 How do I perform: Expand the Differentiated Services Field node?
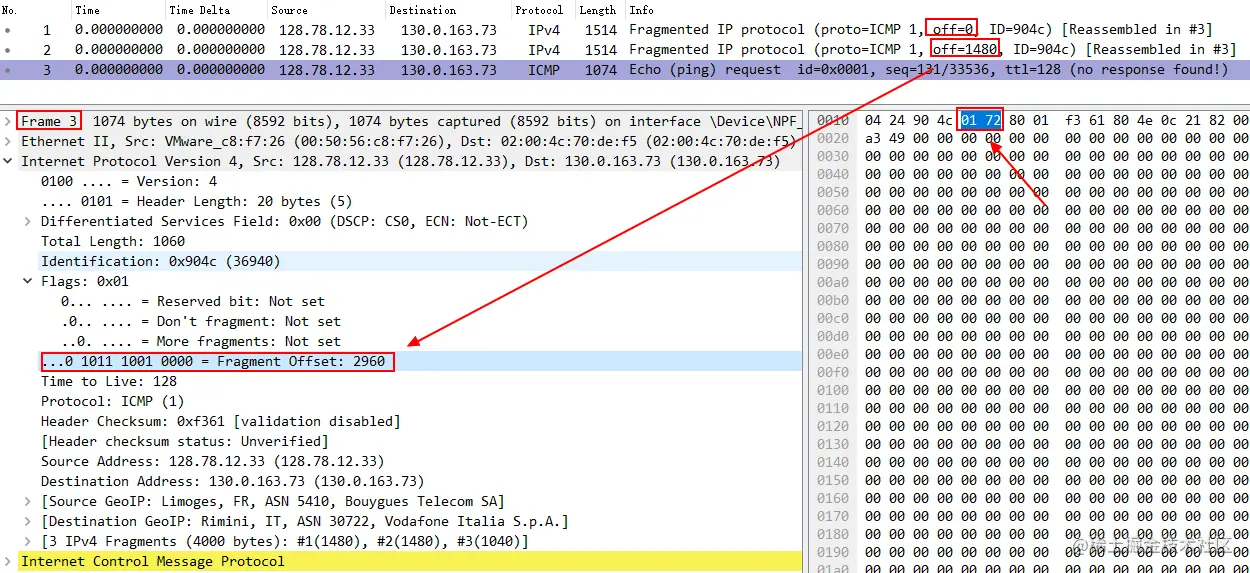(28, 221)
